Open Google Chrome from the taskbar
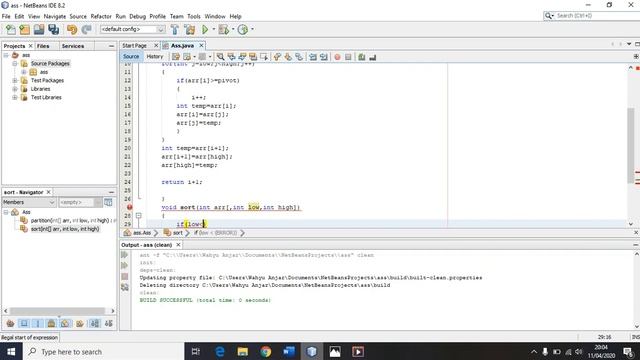The image size is (640, 360). click(266, 351)
